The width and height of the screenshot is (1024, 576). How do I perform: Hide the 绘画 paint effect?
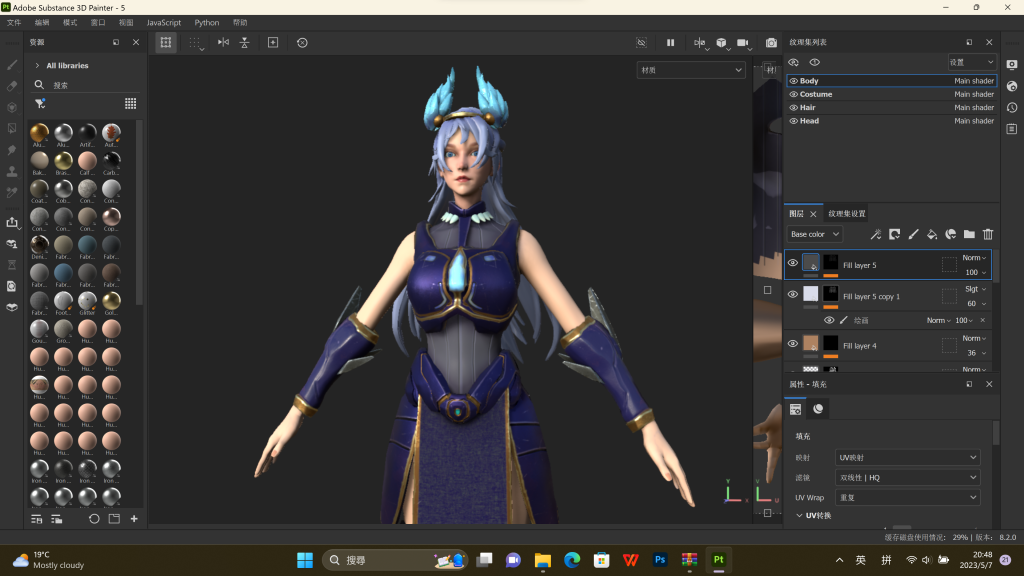coord(829,320)
